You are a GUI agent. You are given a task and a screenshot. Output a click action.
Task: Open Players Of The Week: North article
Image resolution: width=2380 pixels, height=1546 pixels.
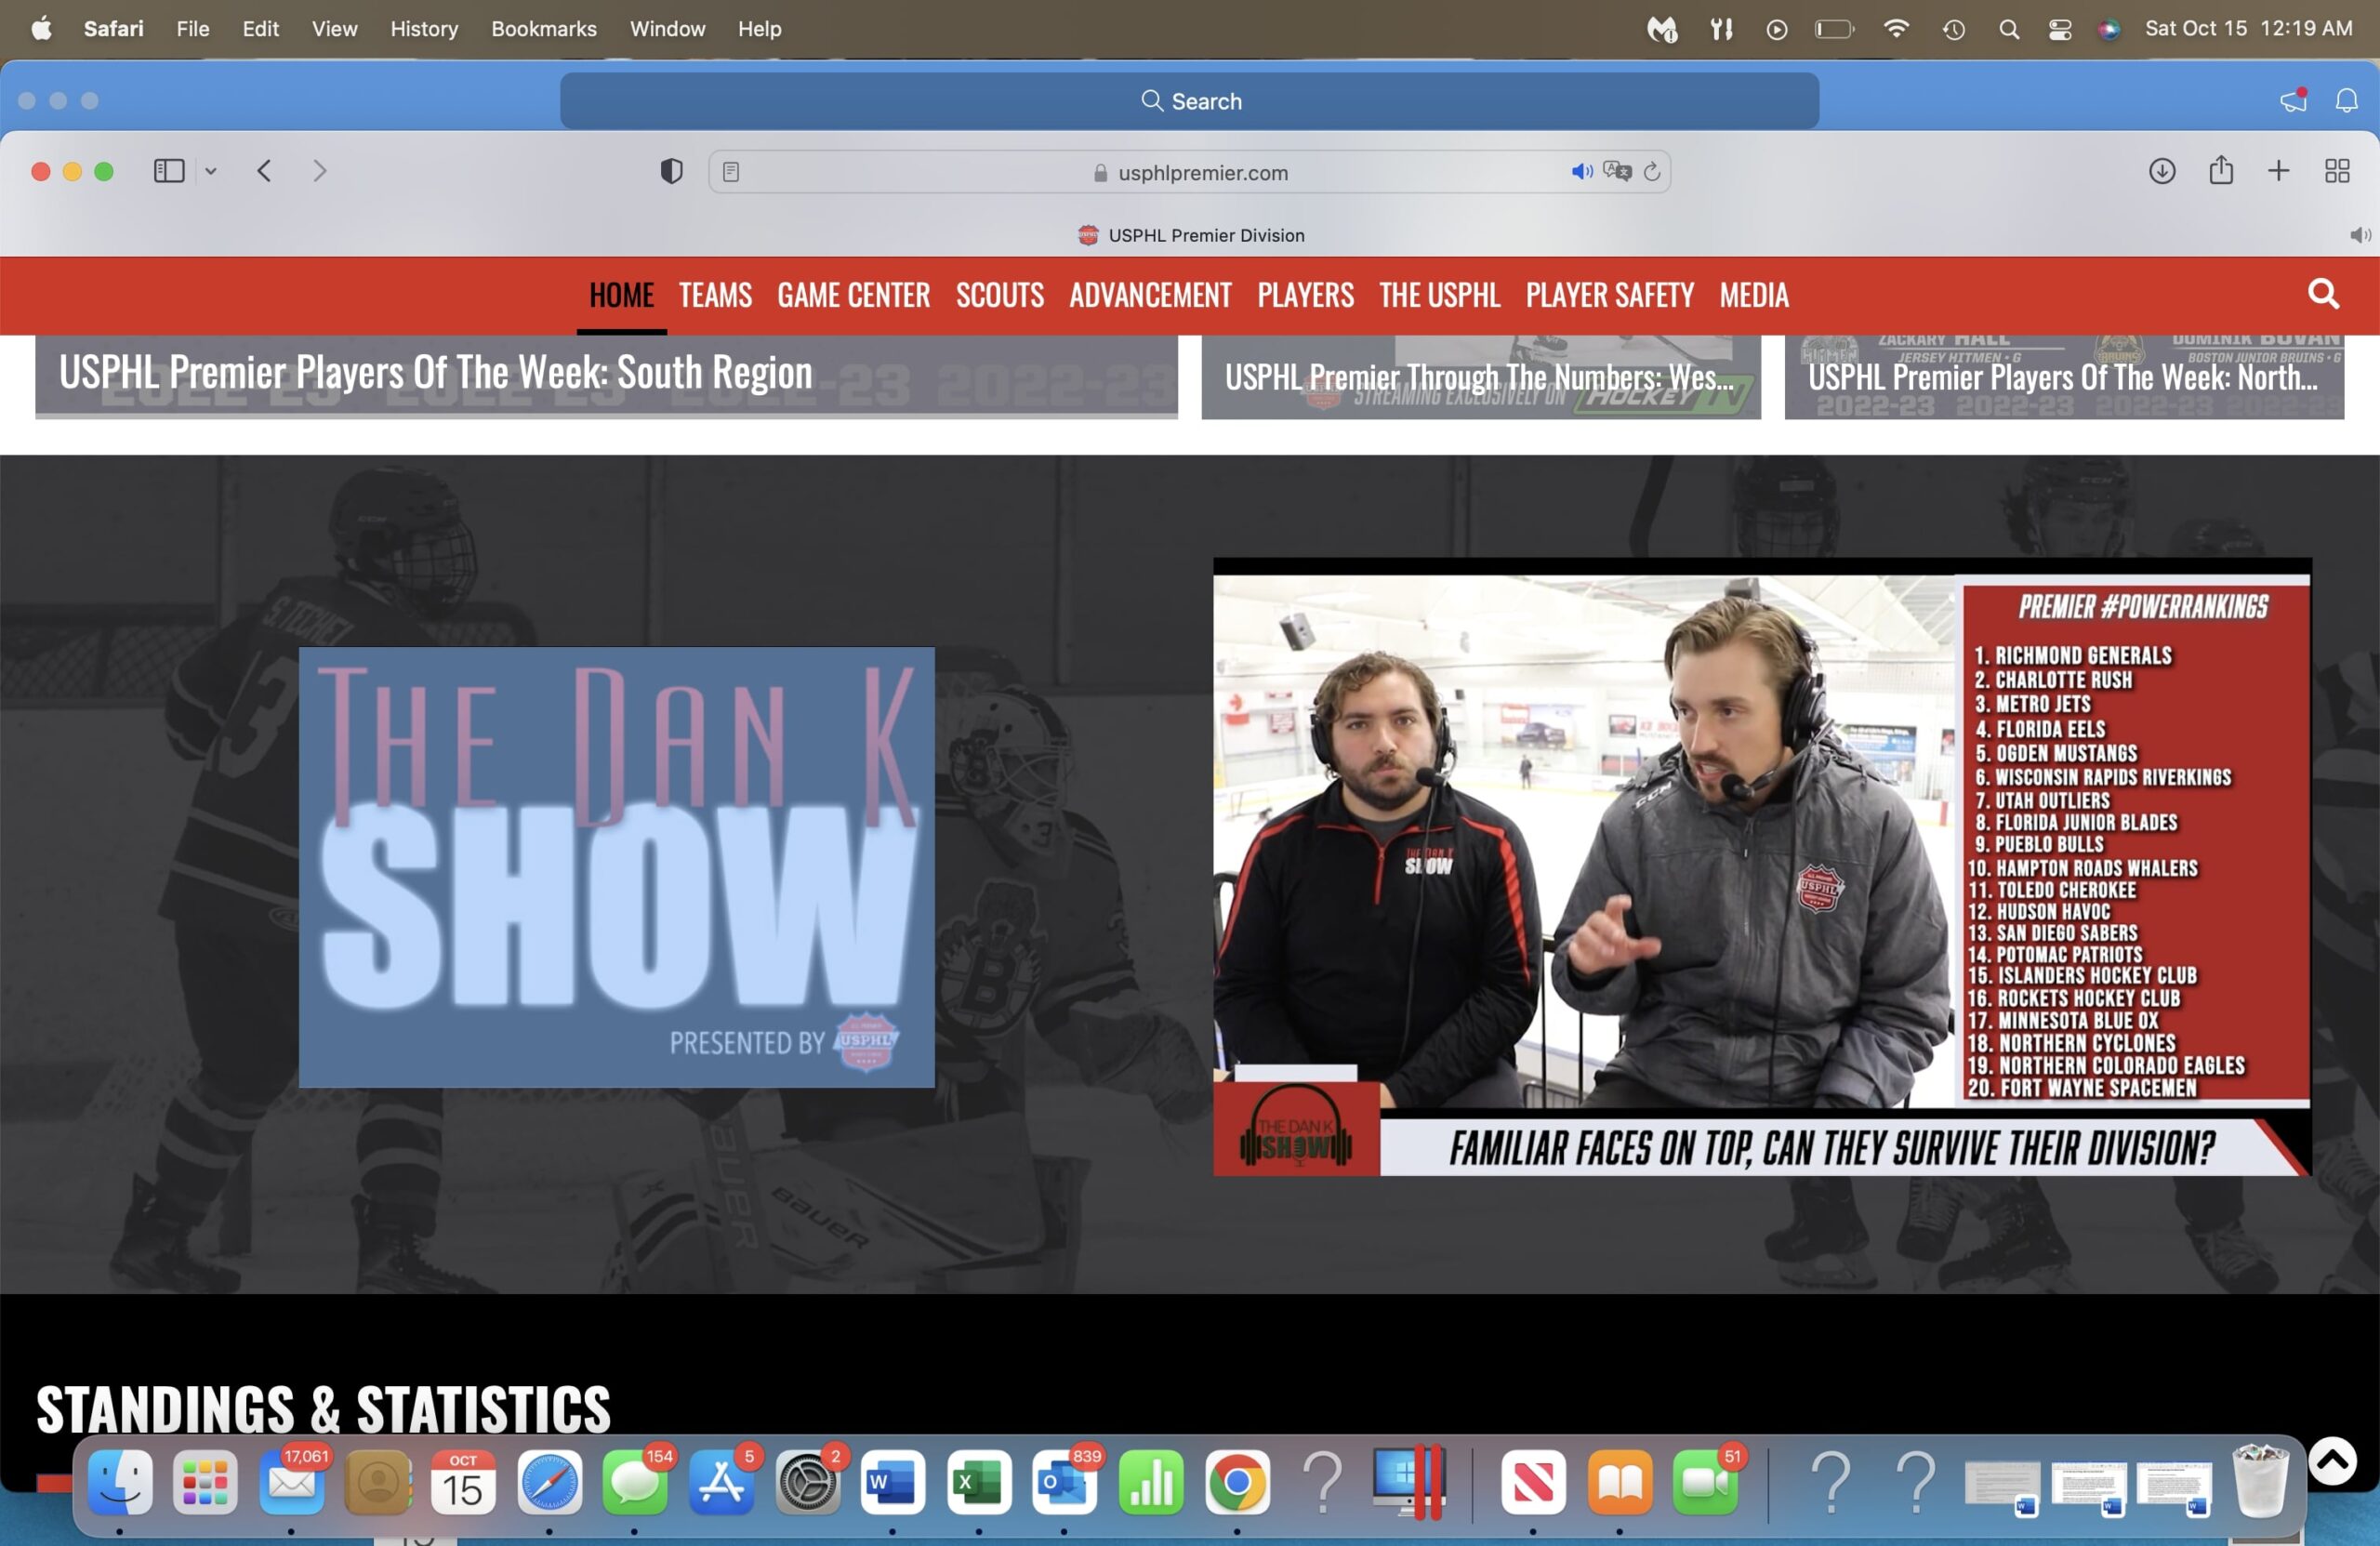(2064, 376)
